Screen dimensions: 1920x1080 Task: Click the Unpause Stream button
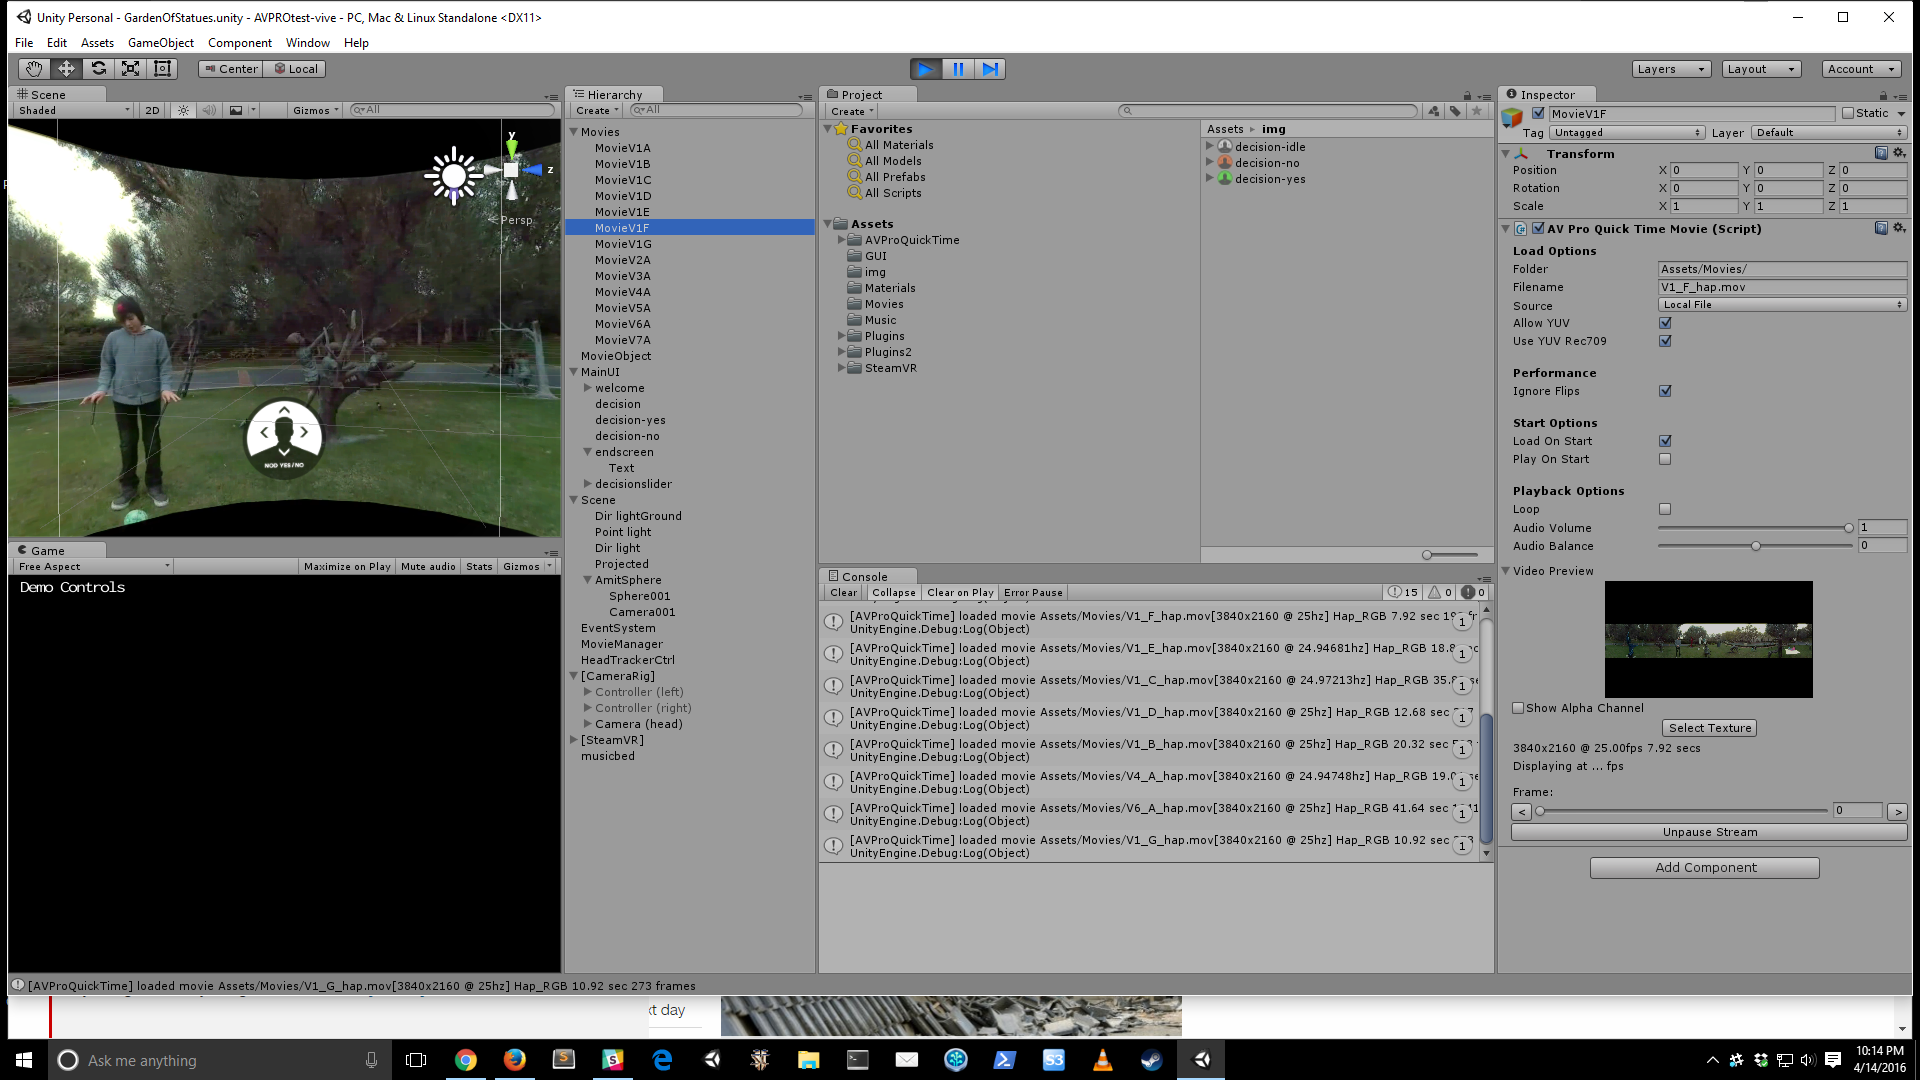tap(1709, 833)
